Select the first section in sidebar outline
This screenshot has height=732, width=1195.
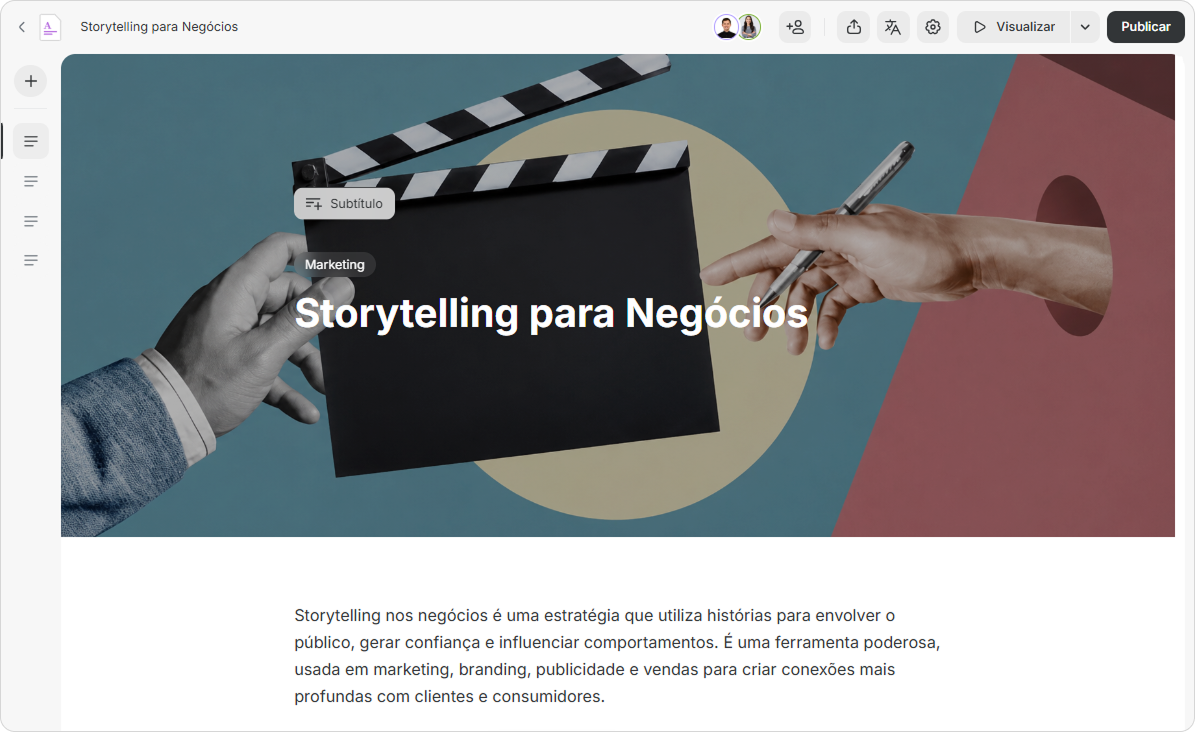(30, 141)
